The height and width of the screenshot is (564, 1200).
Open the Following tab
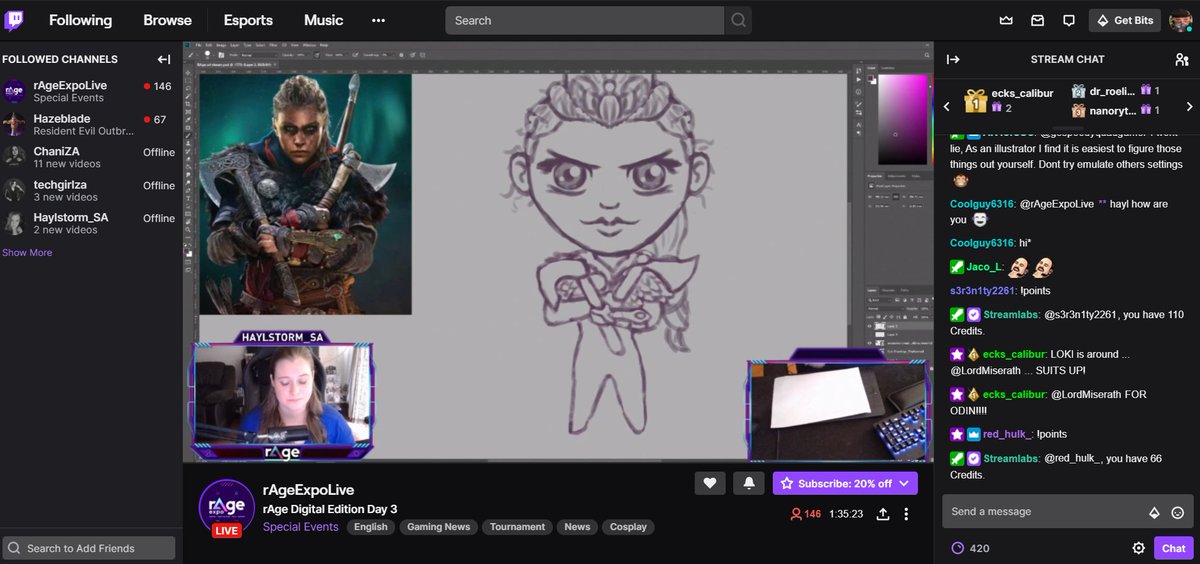pyautogui.click(x=80, y=20)
